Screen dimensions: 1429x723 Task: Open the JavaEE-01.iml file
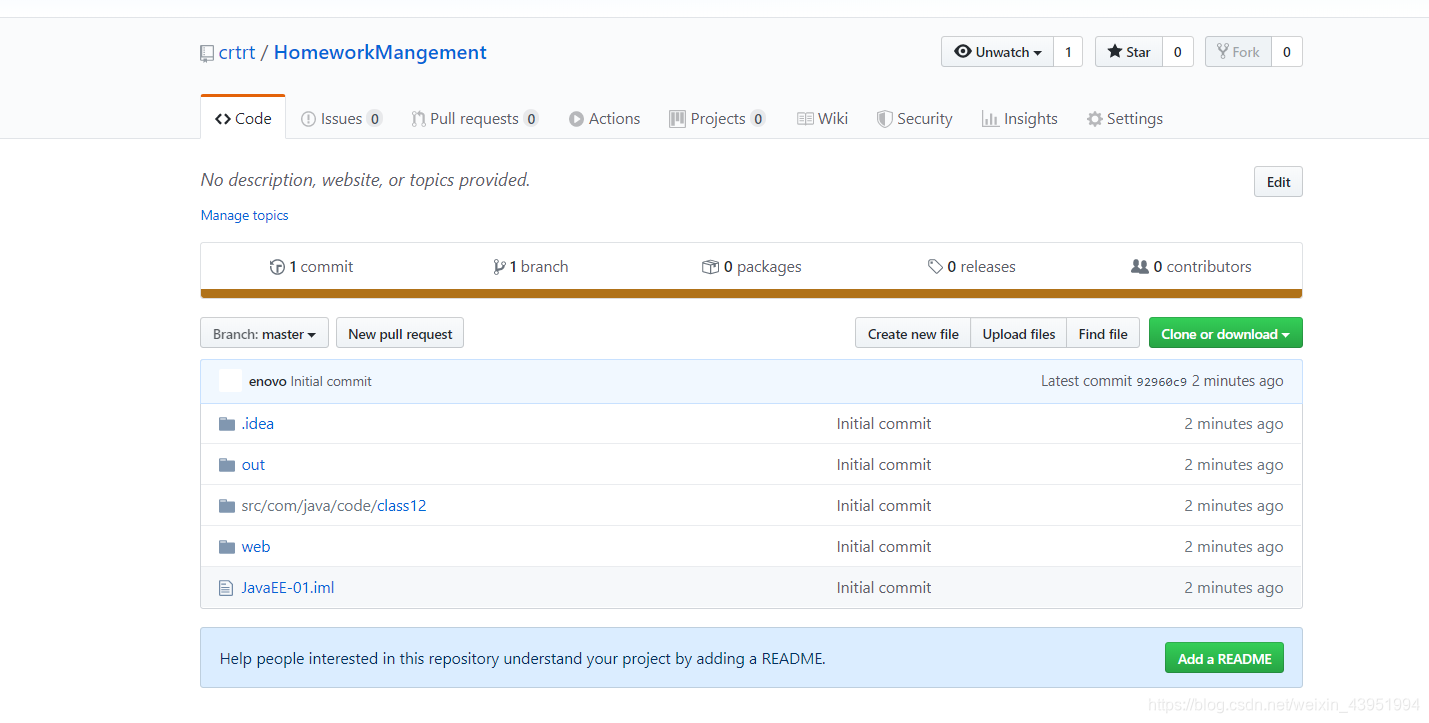pos(288,588)
